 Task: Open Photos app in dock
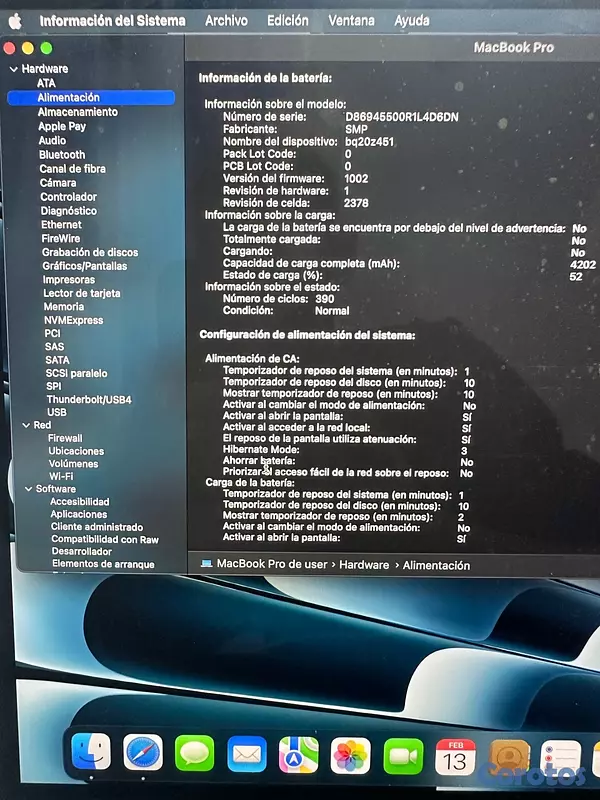click(351, 755)
